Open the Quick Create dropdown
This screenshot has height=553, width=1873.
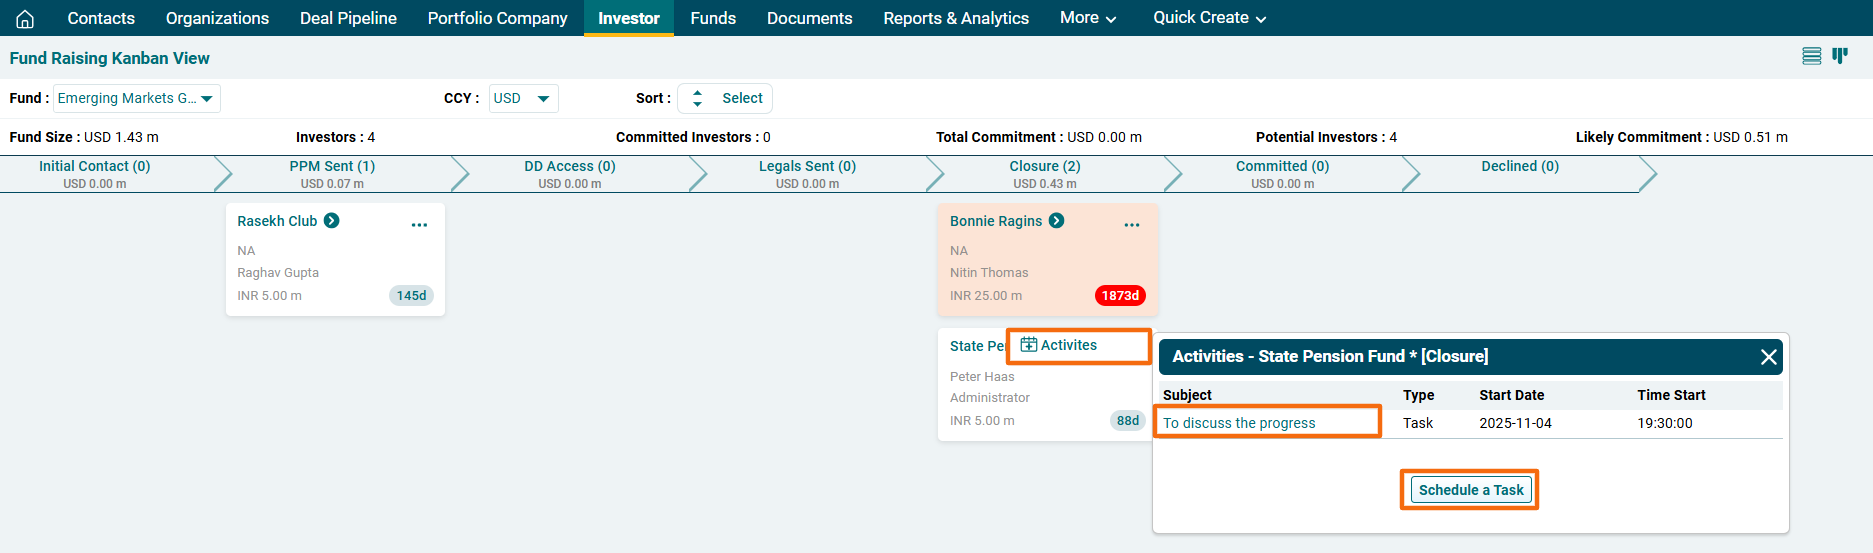[x=1209, y=18]
